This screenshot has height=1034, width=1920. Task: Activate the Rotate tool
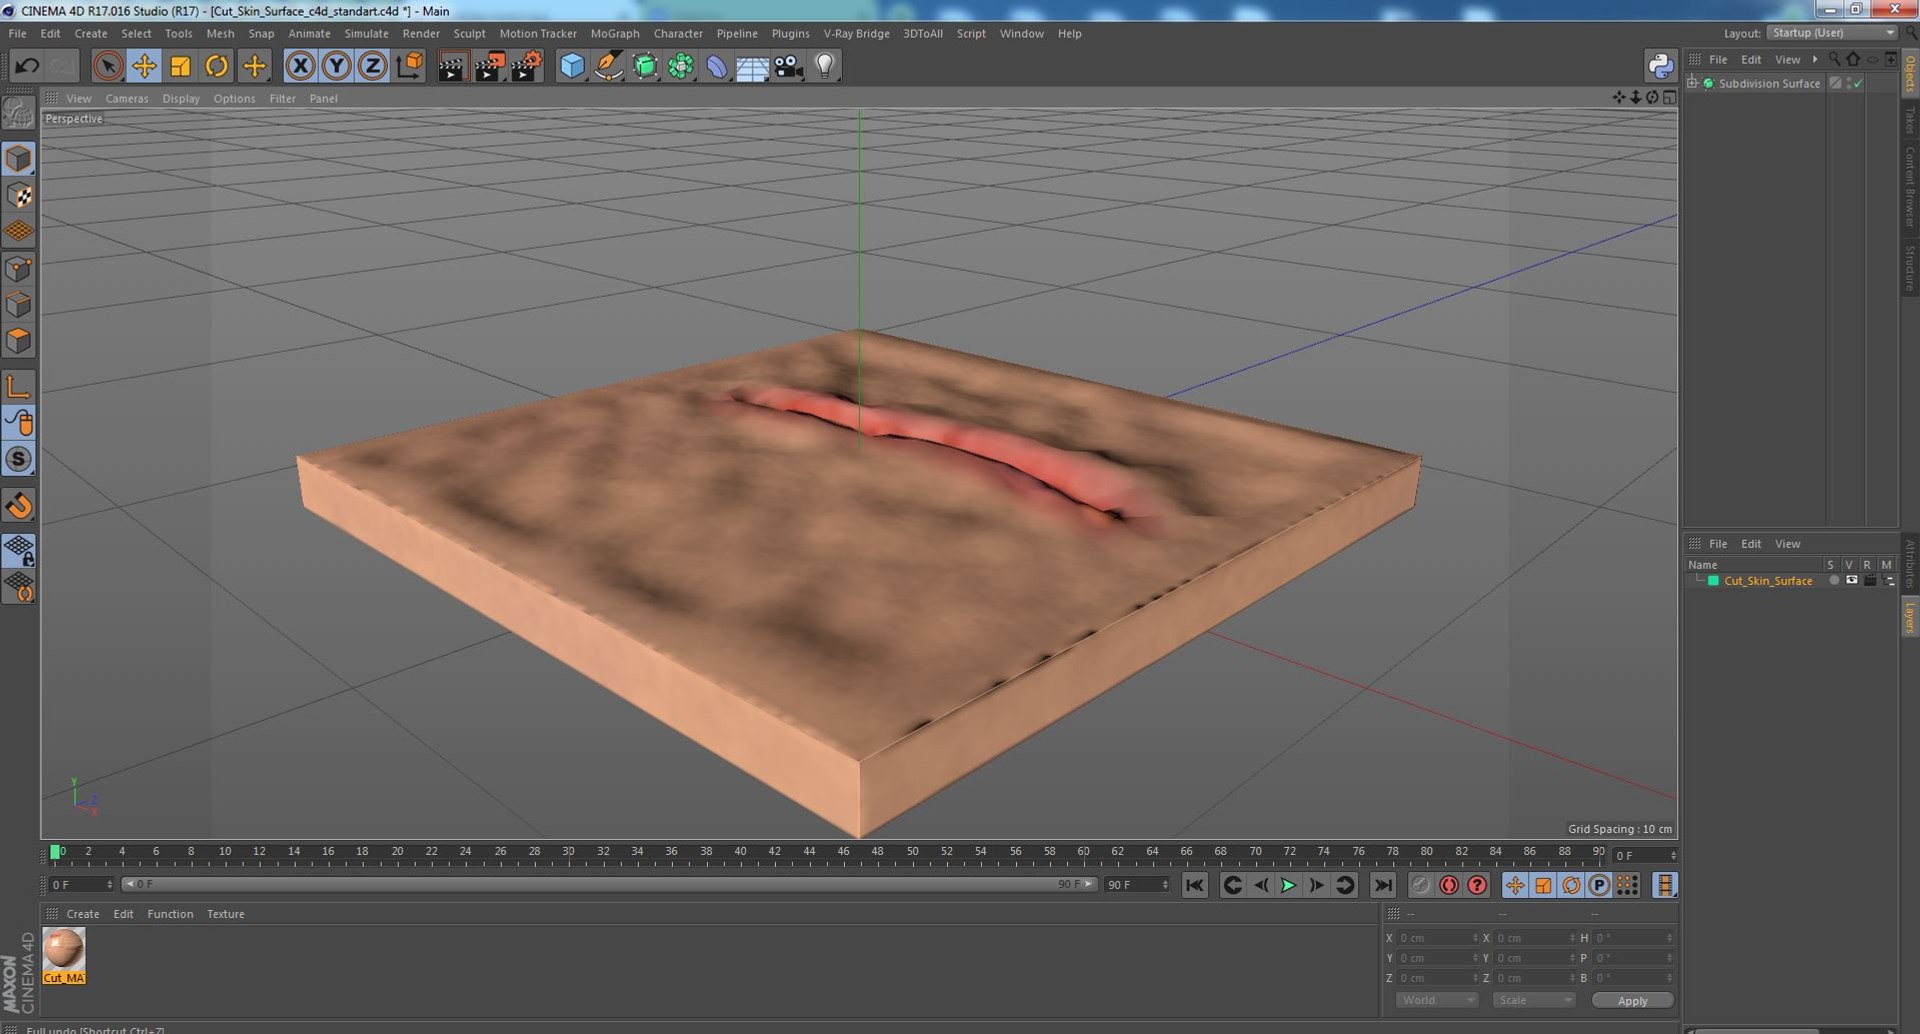[x=216, y=67]
